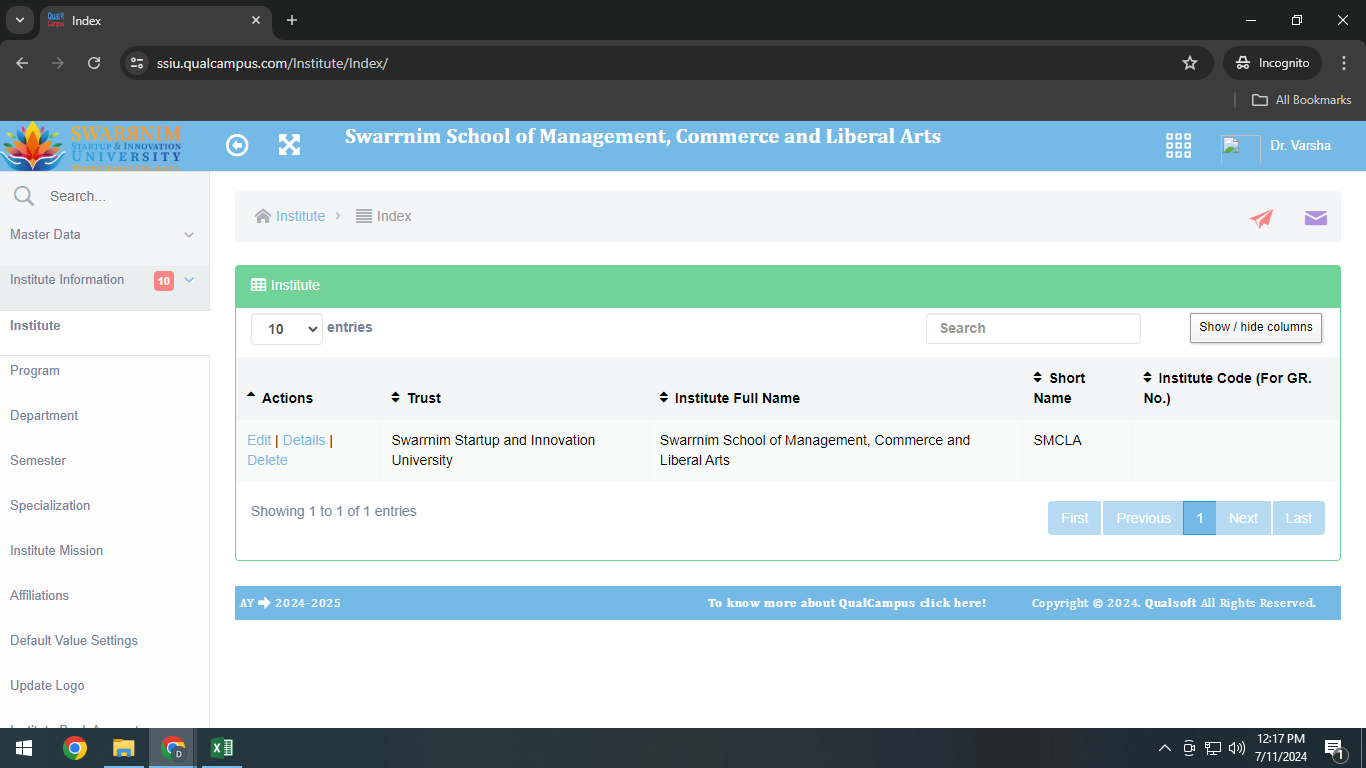The image size is (1366, 768).
Task: Click the Last pagination button
Action: tap(1299, 518)
